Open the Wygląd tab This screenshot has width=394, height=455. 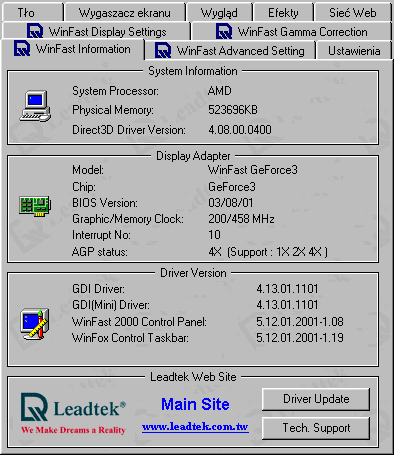click(x=219, y=12)
